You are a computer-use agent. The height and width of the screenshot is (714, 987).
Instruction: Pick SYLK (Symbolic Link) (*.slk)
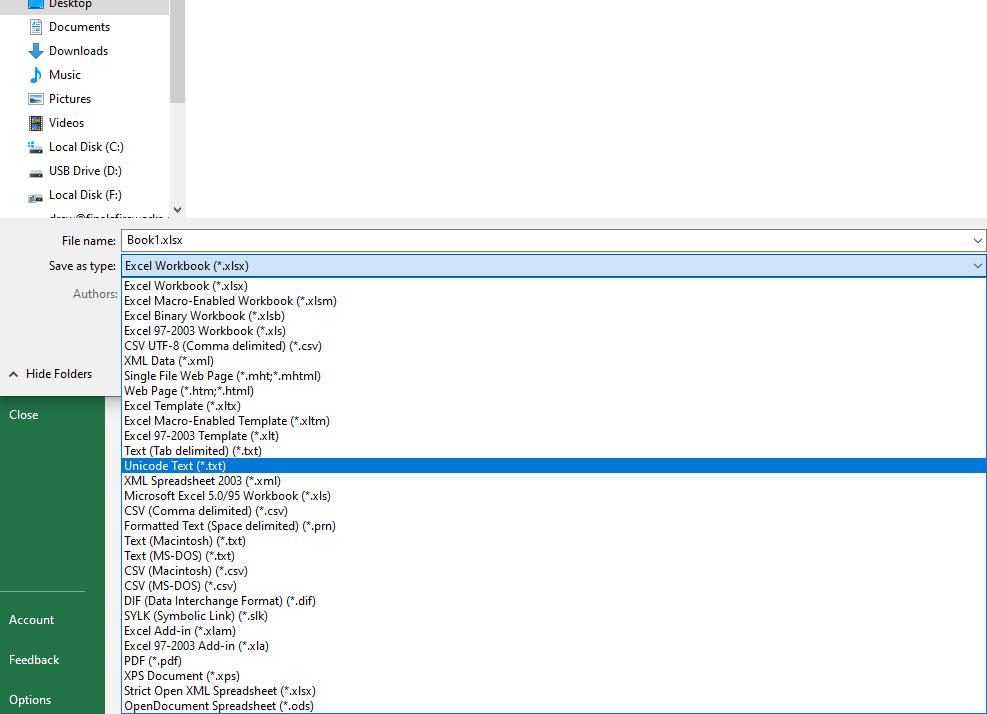(553, 616)
